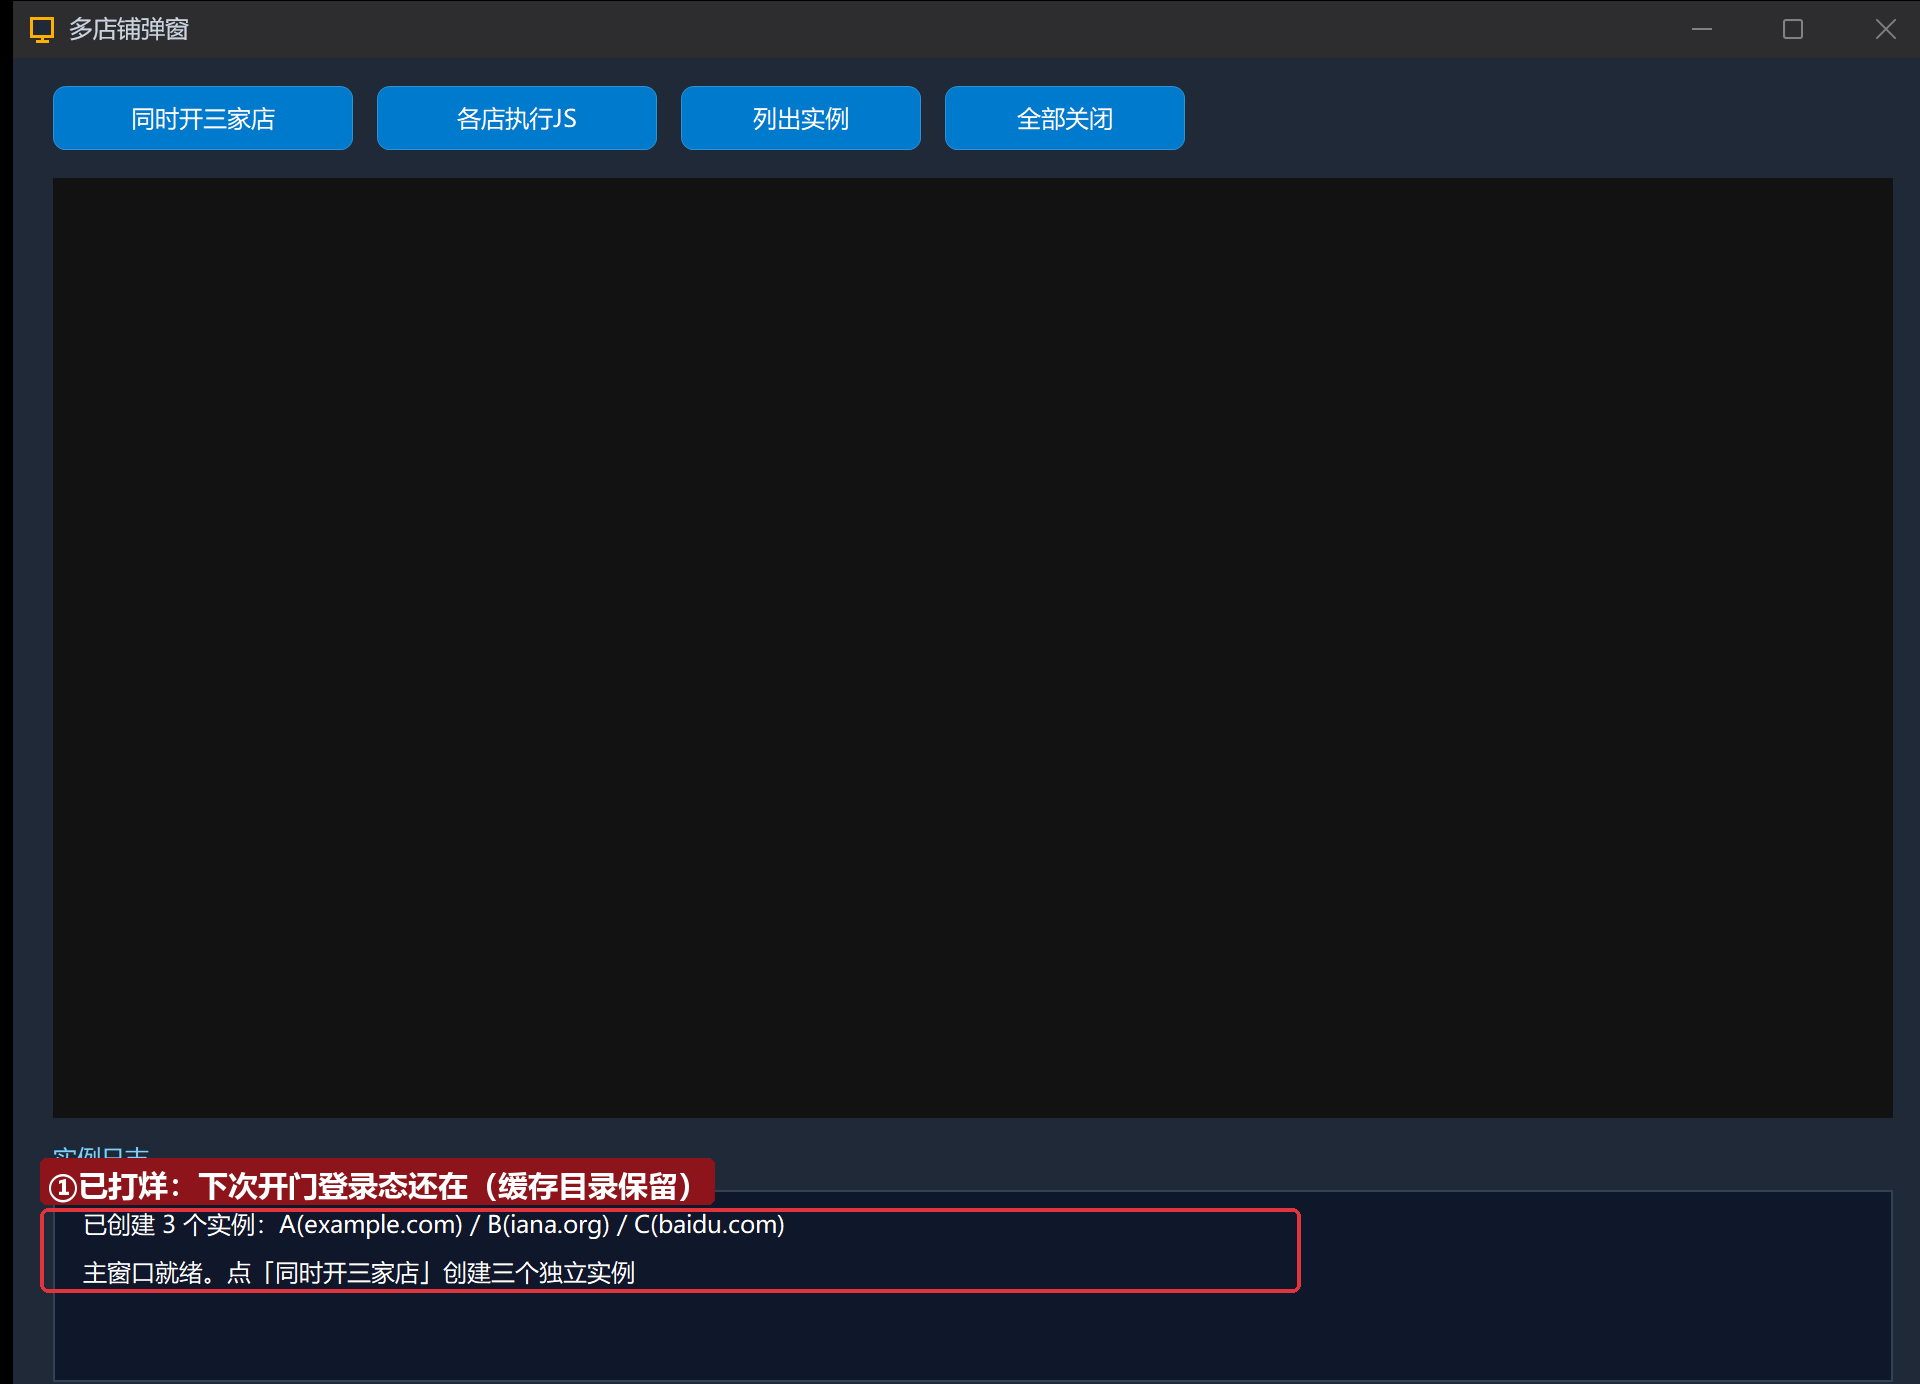Minimize the 多店铺弹窗 window
Image resolution: width=1920 pixels, height=1384 pixels.
(1702, 29)
